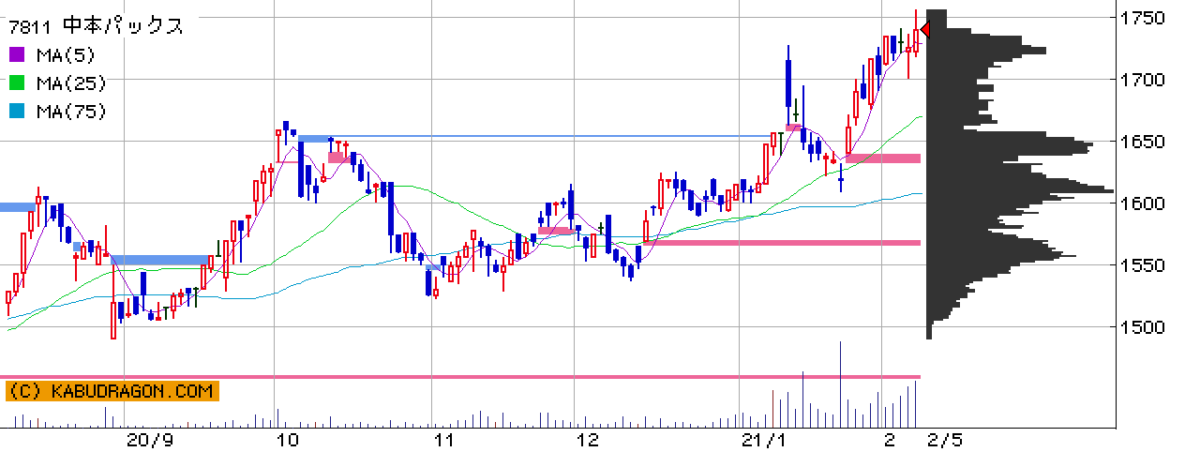This screenshot has width=1200, height=452.
Task: Click the purple MA(5) legend swatch
Action: point(16,54)
